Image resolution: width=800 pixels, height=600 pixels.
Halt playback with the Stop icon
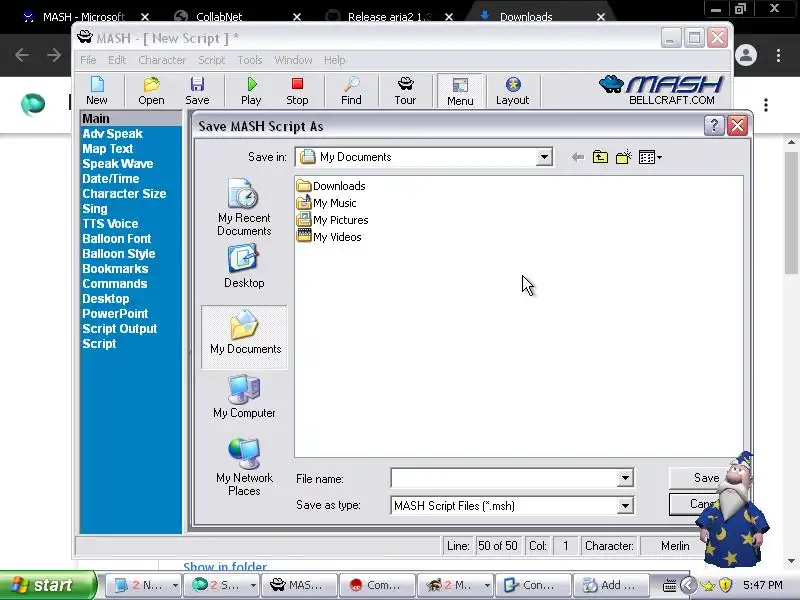297,90
